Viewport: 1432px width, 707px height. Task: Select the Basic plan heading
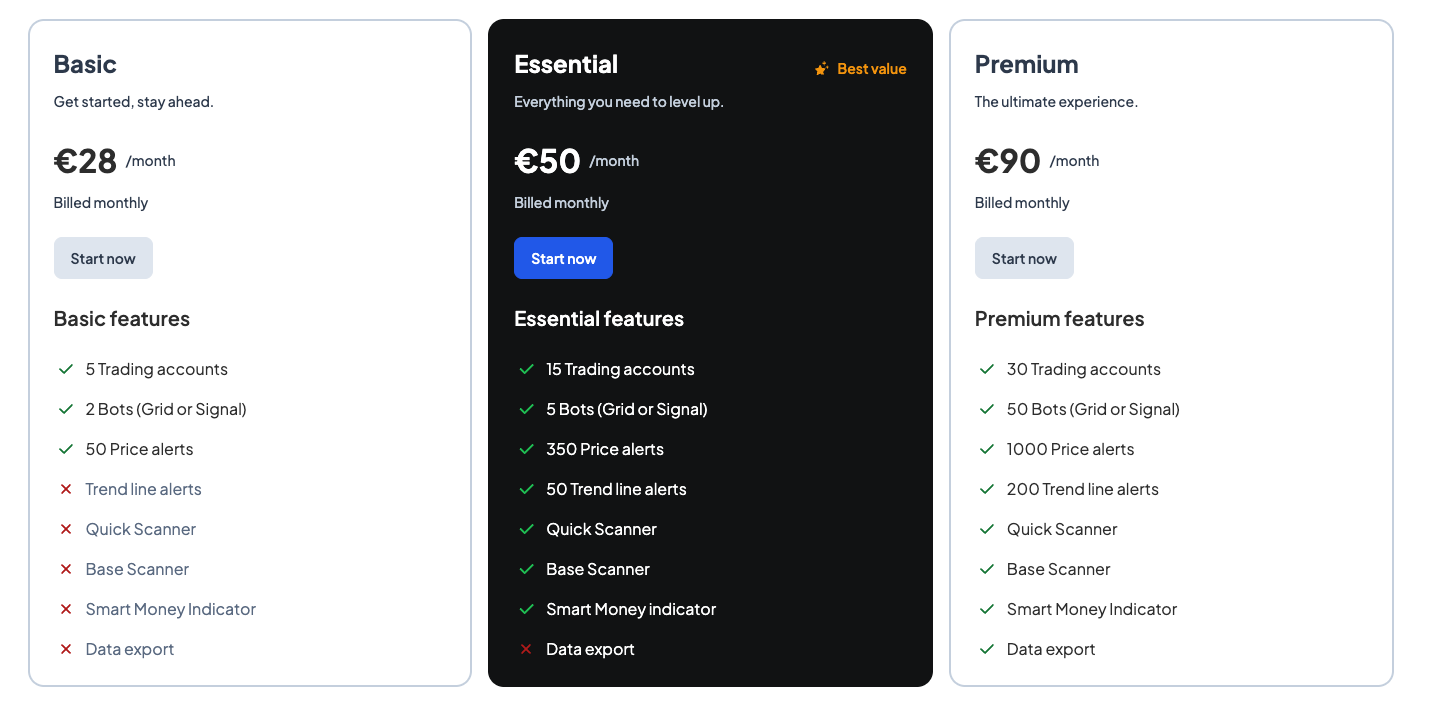(85, 64)
